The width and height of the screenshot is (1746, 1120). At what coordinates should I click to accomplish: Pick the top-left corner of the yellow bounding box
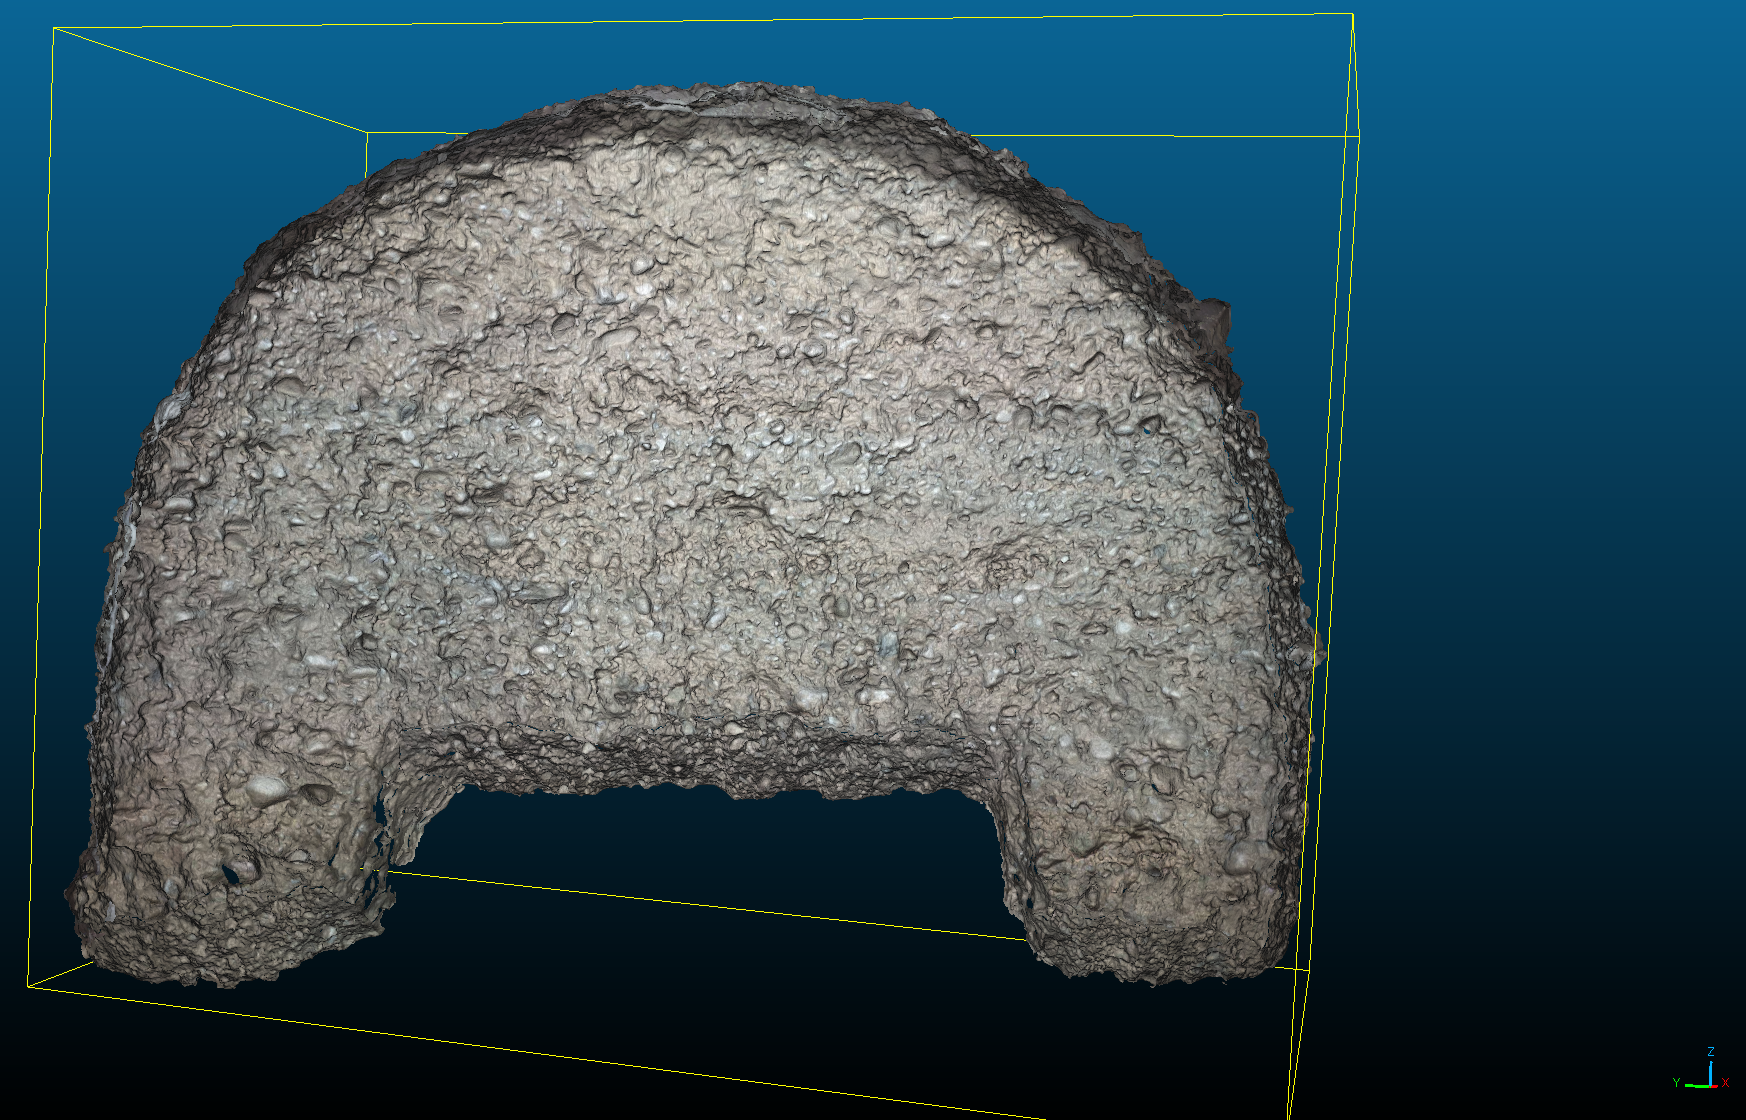click(x=53, y=29)
